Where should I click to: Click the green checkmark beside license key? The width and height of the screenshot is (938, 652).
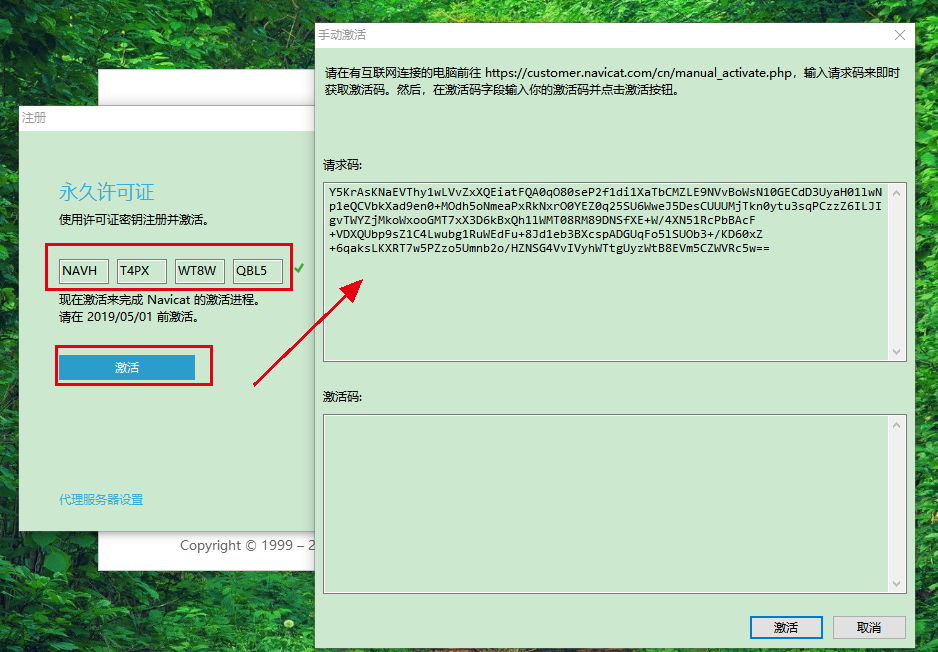[x=299, y=268]
